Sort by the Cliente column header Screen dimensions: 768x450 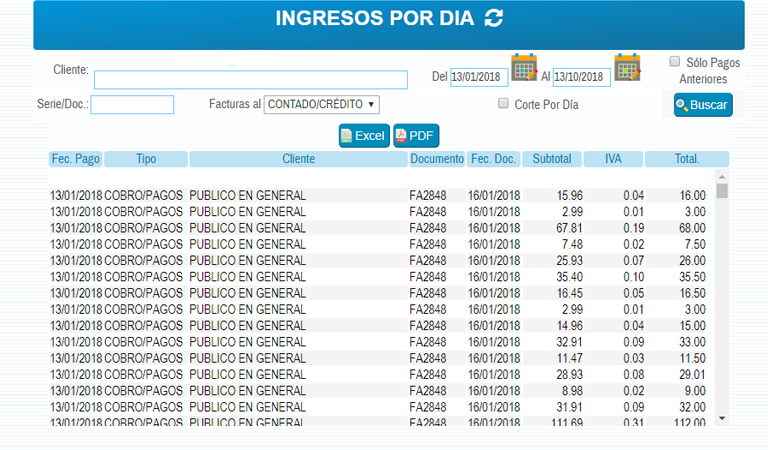click(x=299, y=159)
